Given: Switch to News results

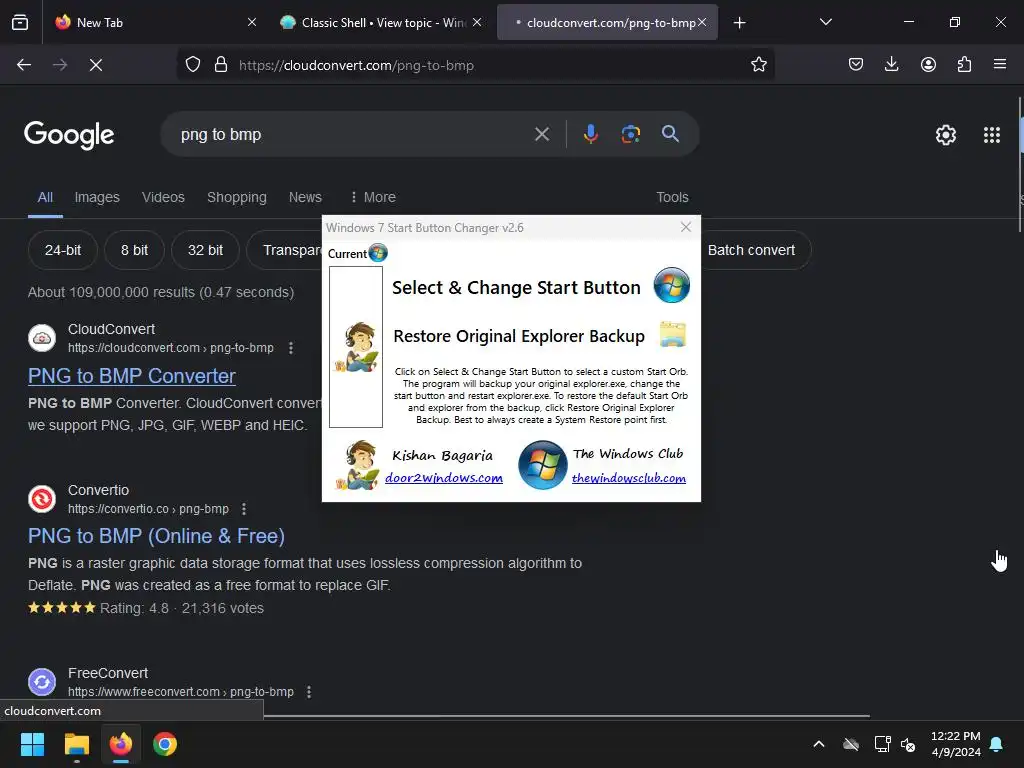Looking at the screenshot, I should point(305,197).
